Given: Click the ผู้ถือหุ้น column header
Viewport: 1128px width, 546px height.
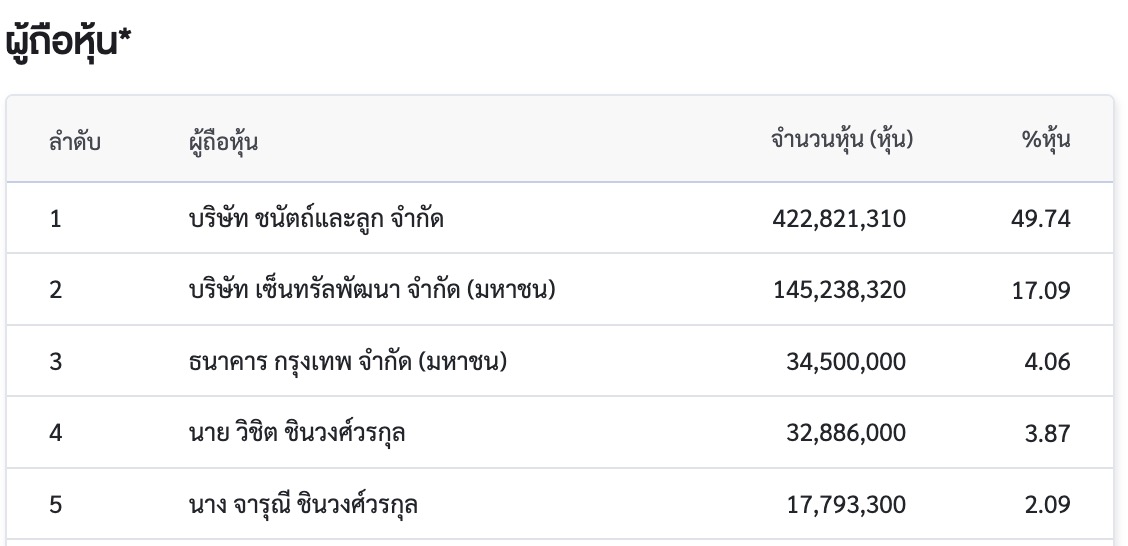Looking at the screenshot, I should click(x=222, y=141).
